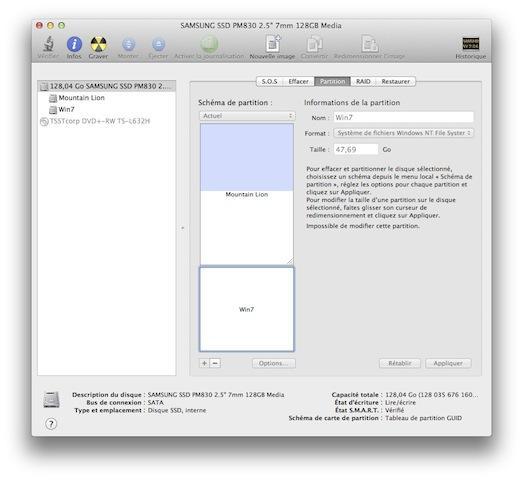
Task: Click the Nom field containing Win7
Action: point(403,117)
